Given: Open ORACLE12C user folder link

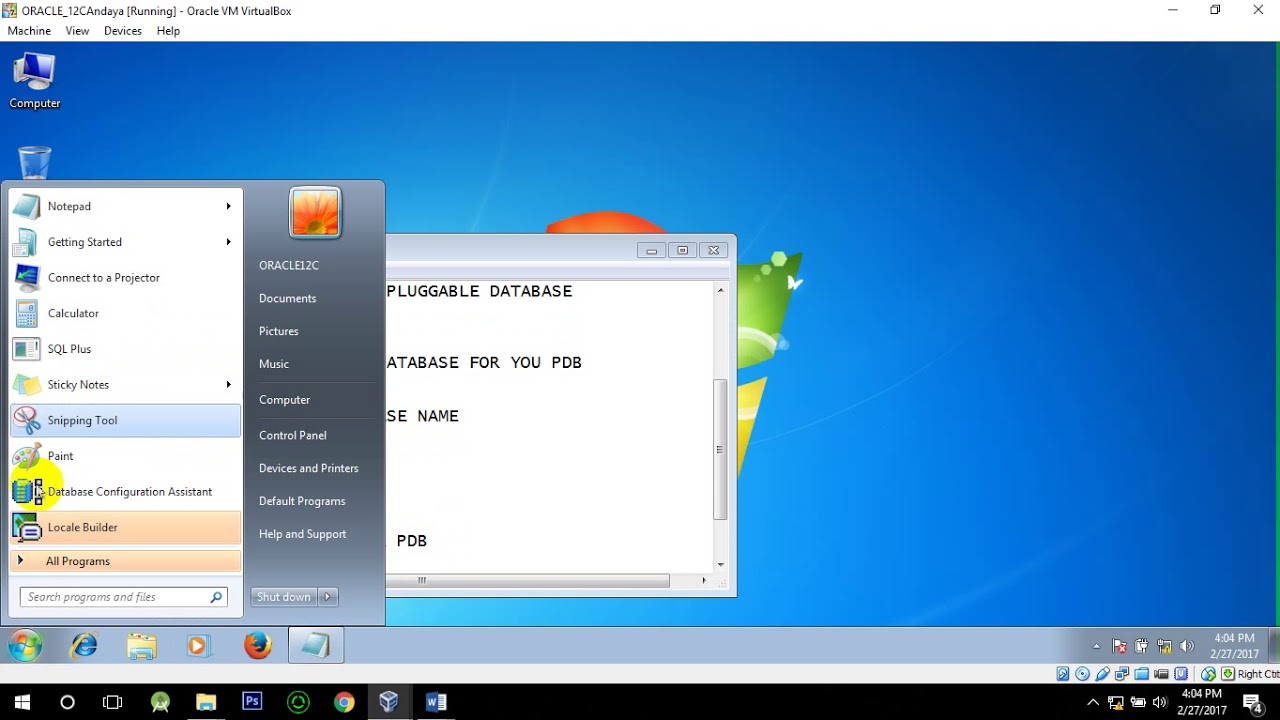Looking at the screenshot, I should pos(289,265).
